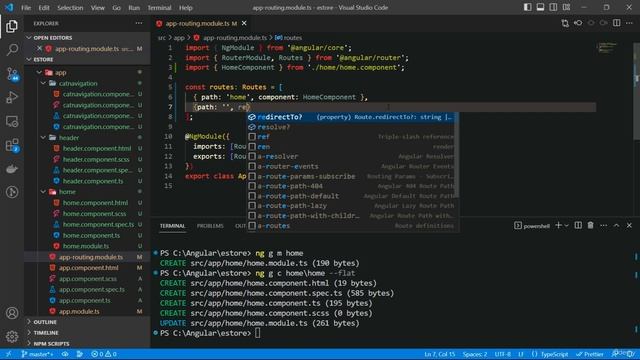Collapse the header folder
Screen dimensions: 640x360
pyautogui.click(x=43, y=138)
